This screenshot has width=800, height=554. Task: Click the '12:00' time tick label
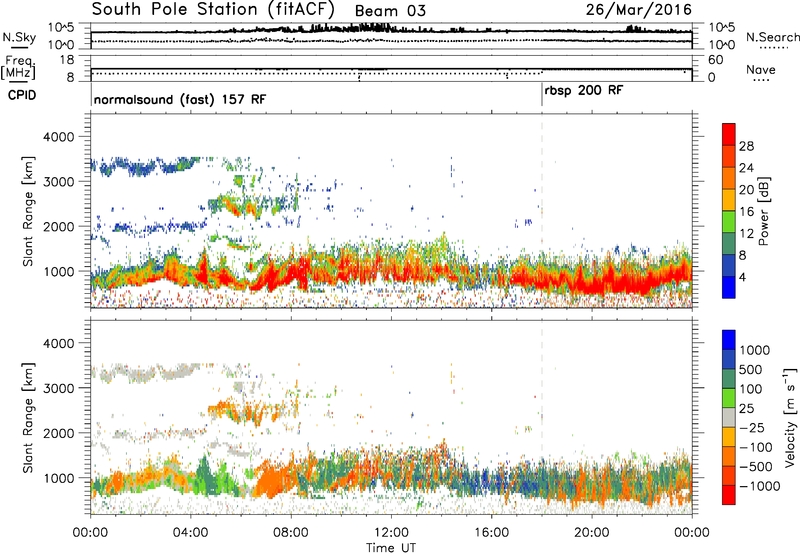click(x=391, y=533)
